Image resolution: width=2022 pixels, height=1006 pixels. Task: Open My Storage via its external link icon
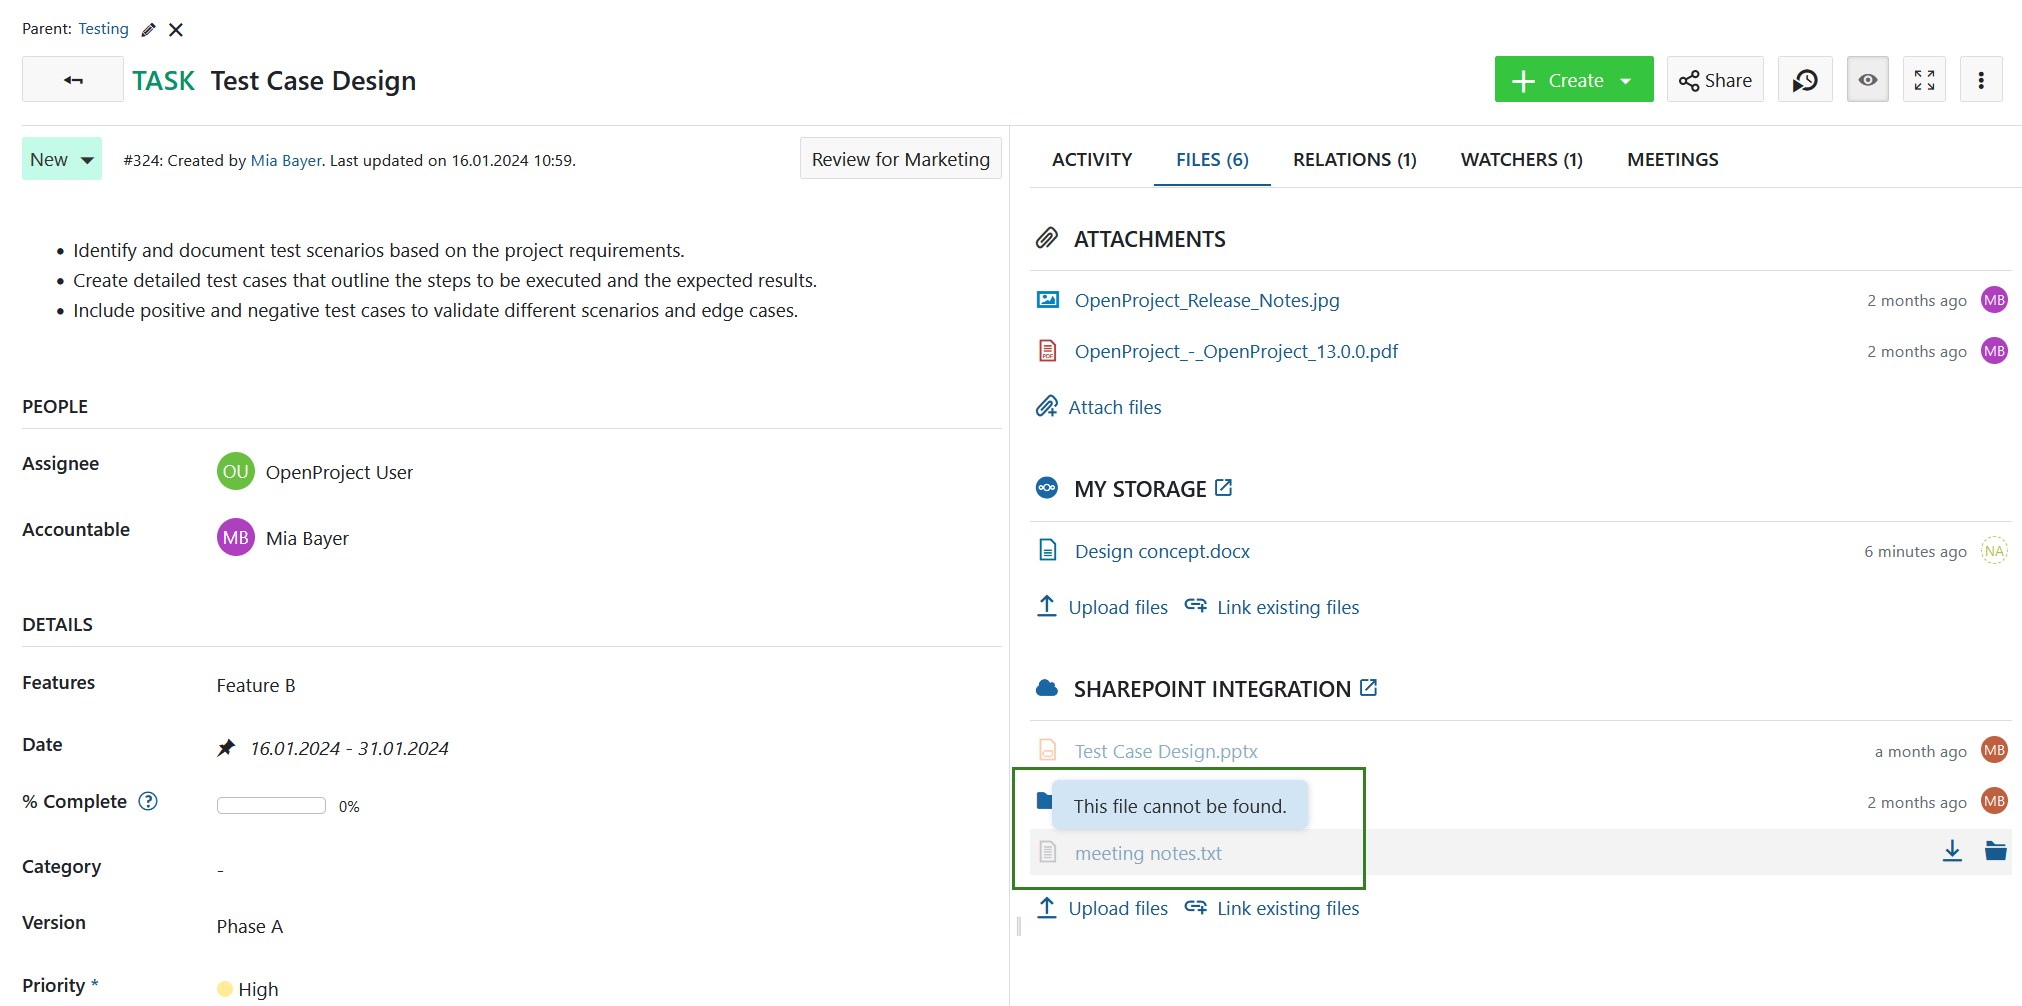(x=1224, y=487)
